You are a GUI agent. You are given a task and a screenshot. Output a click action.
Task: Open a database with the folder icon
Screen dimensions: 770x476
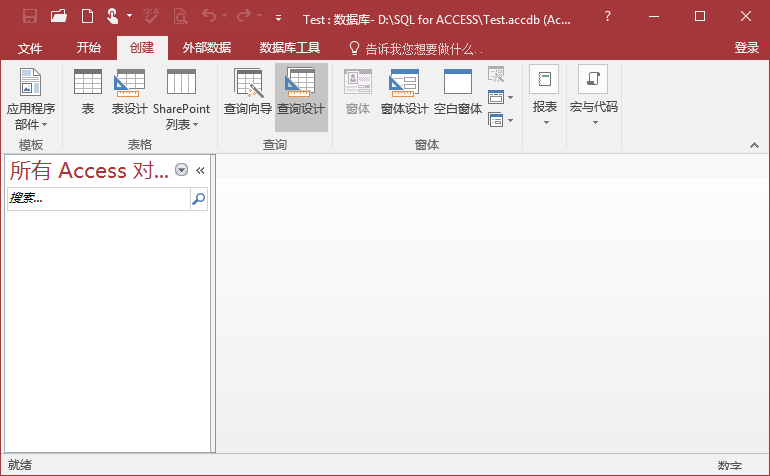pos(58,17)
